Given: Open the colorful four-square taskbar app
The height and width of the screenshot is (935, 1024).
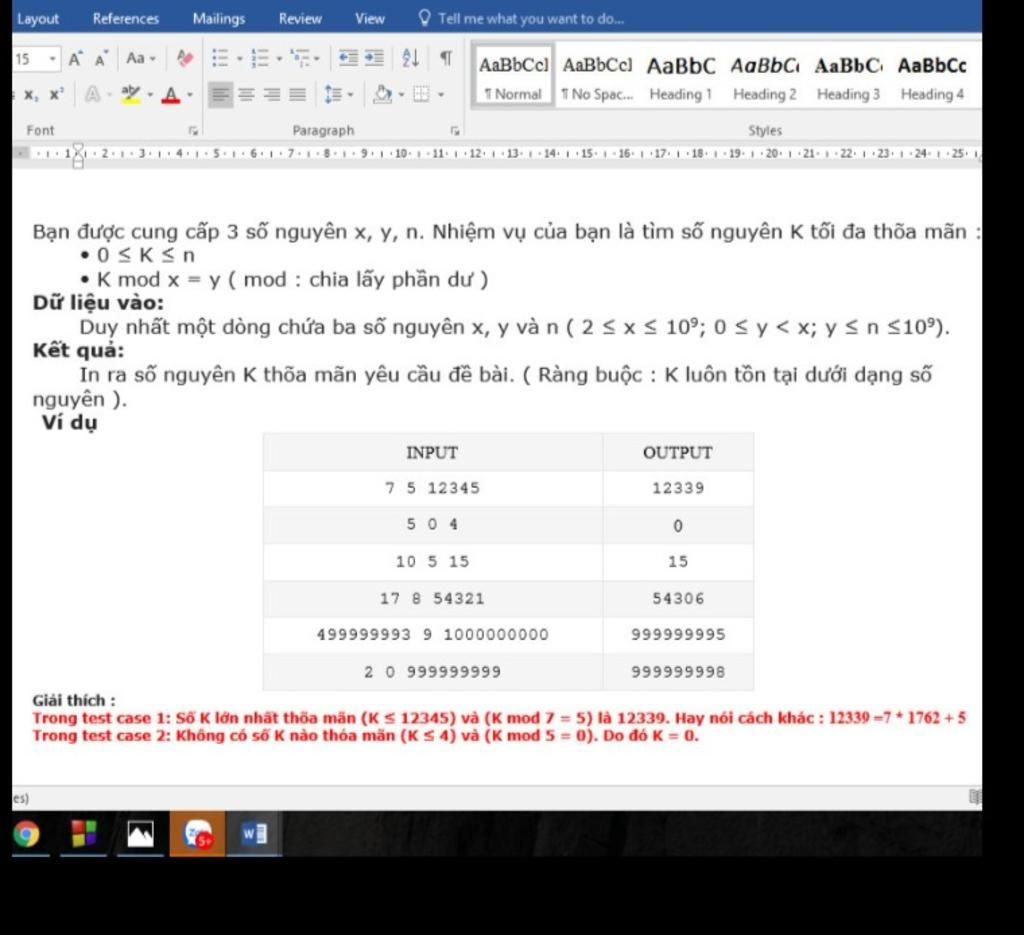Looking at the screenshot, I should coord(84,834).
